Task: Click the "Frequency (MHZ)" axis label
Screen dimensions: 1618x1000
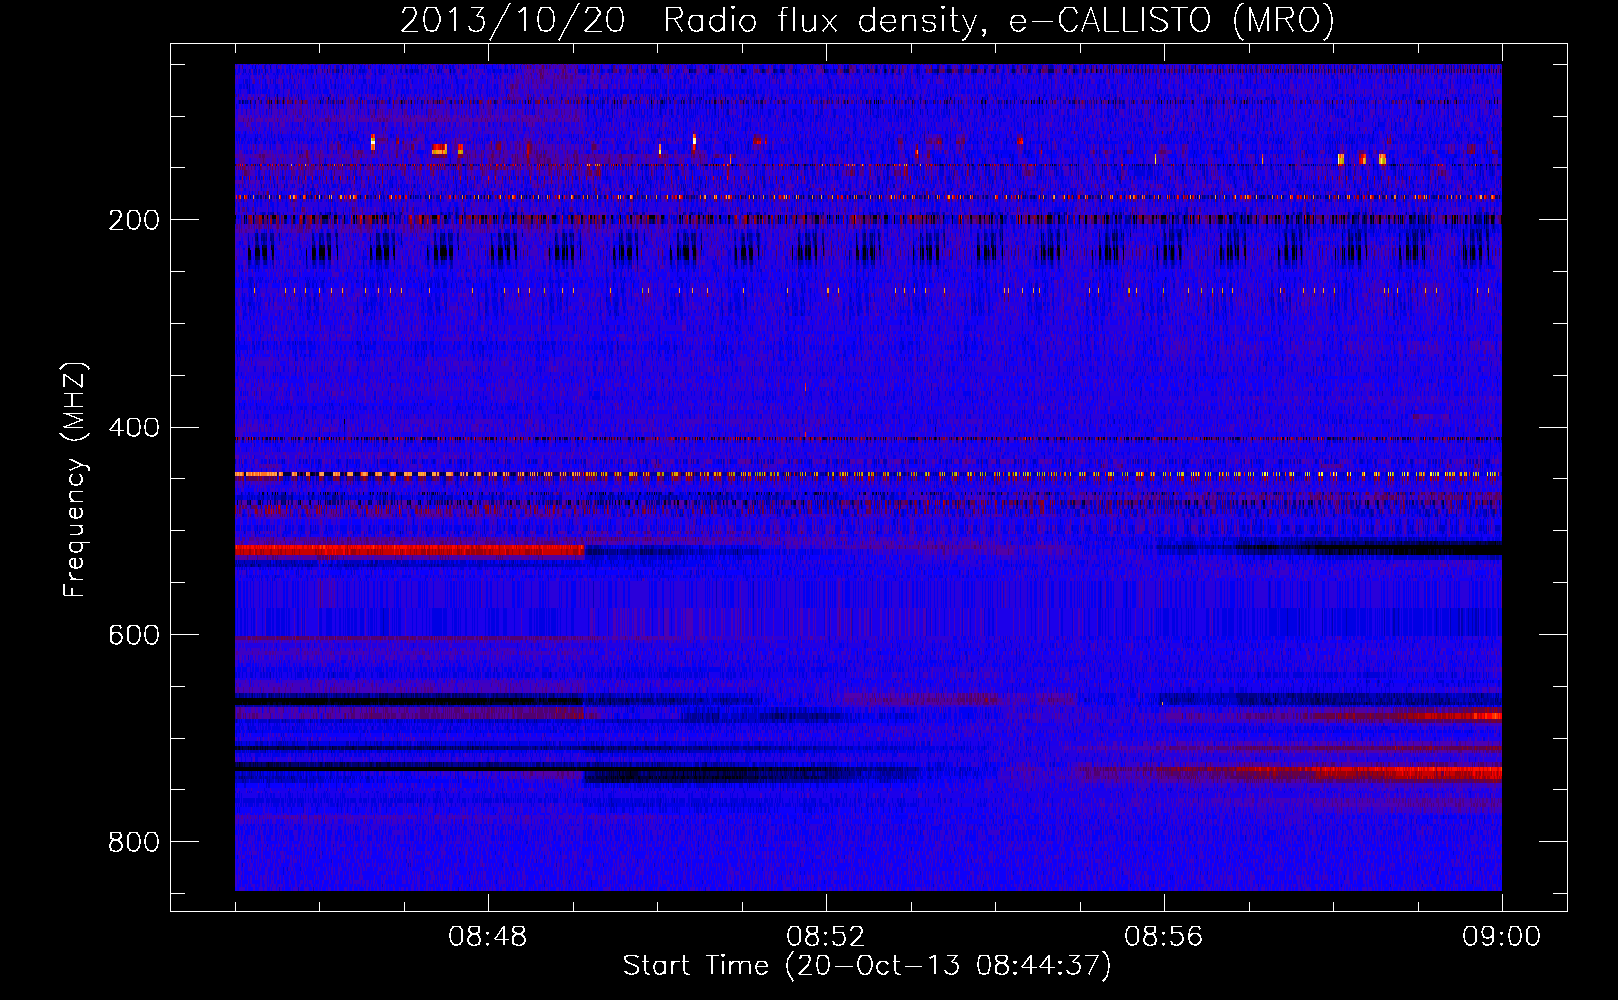Action: click(75, 480)
